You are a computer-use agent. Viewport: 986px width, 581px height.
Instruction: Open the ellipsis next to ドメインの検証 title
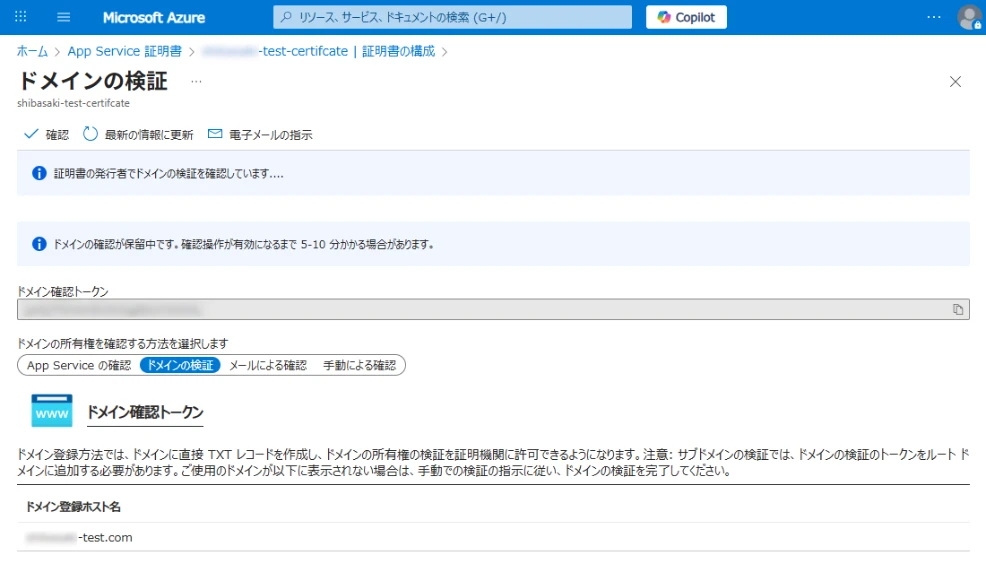click(x=196, y=81)
